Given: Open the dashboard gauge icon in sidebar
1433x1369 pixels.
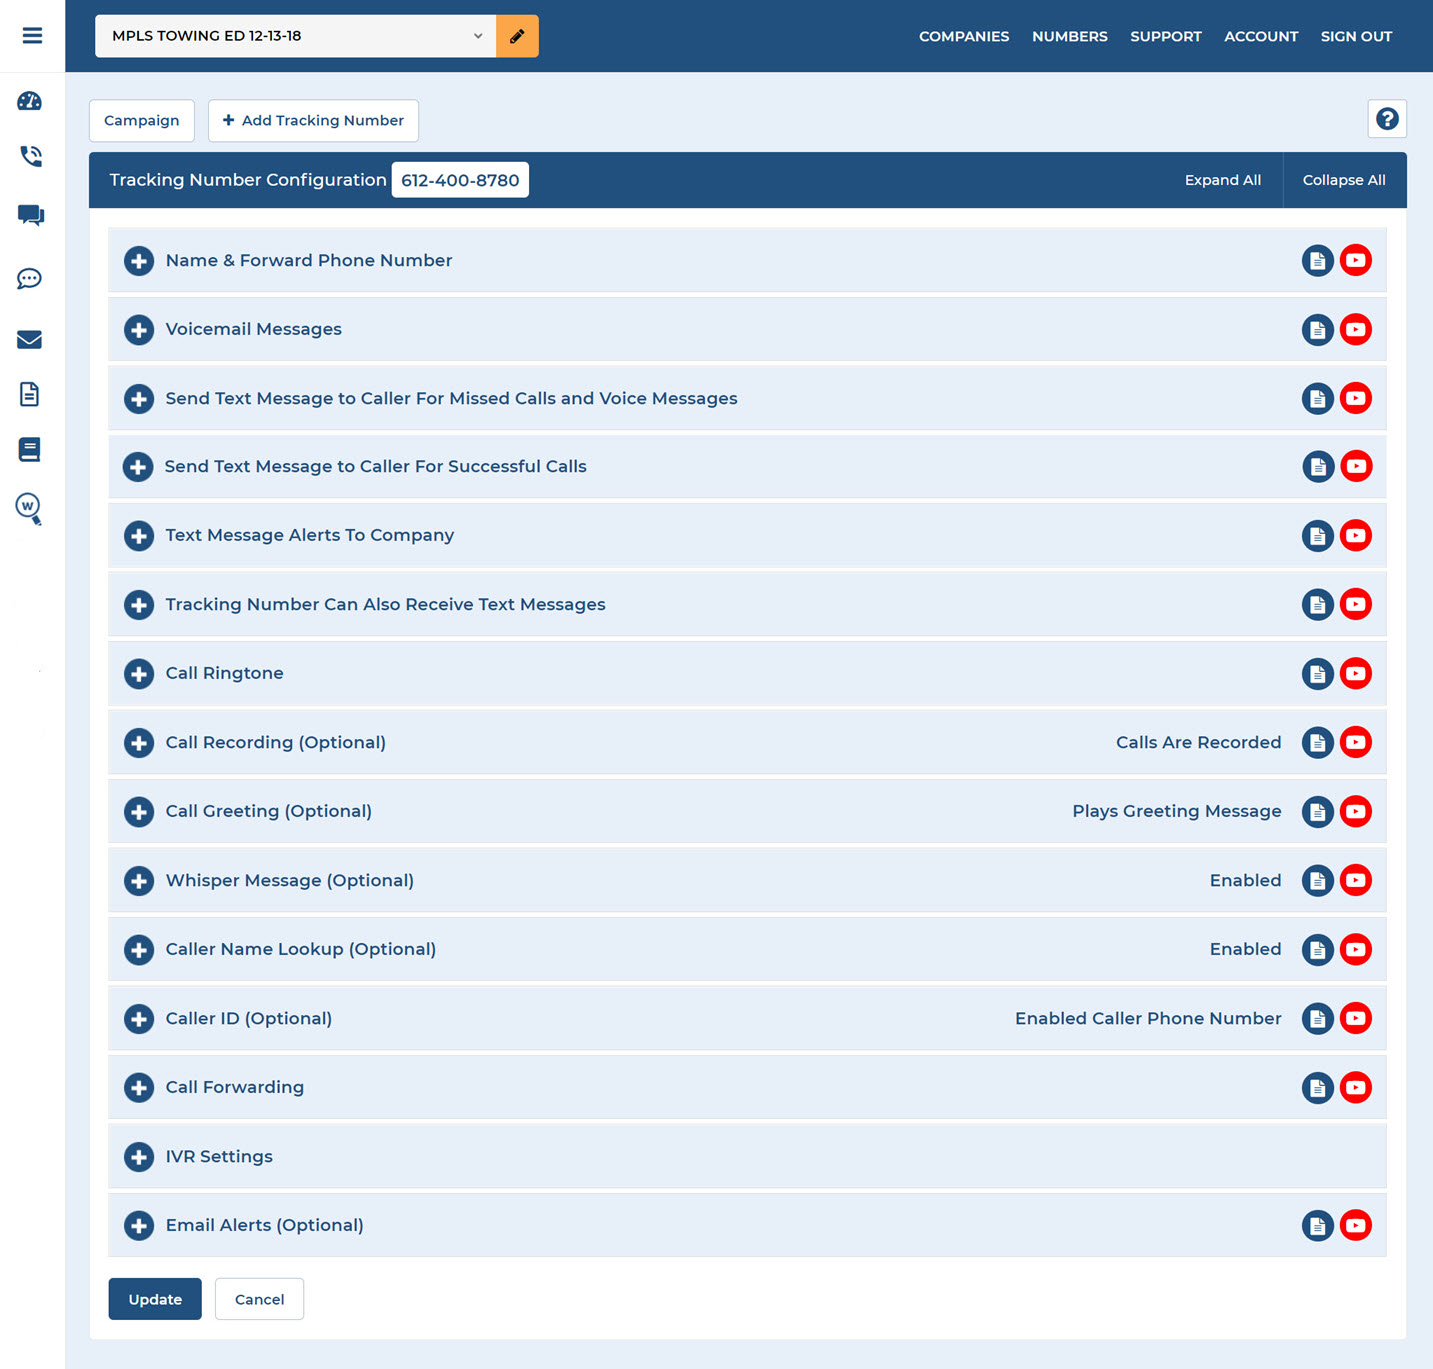Looking at the screenshot, I should [x=30, y=101].
